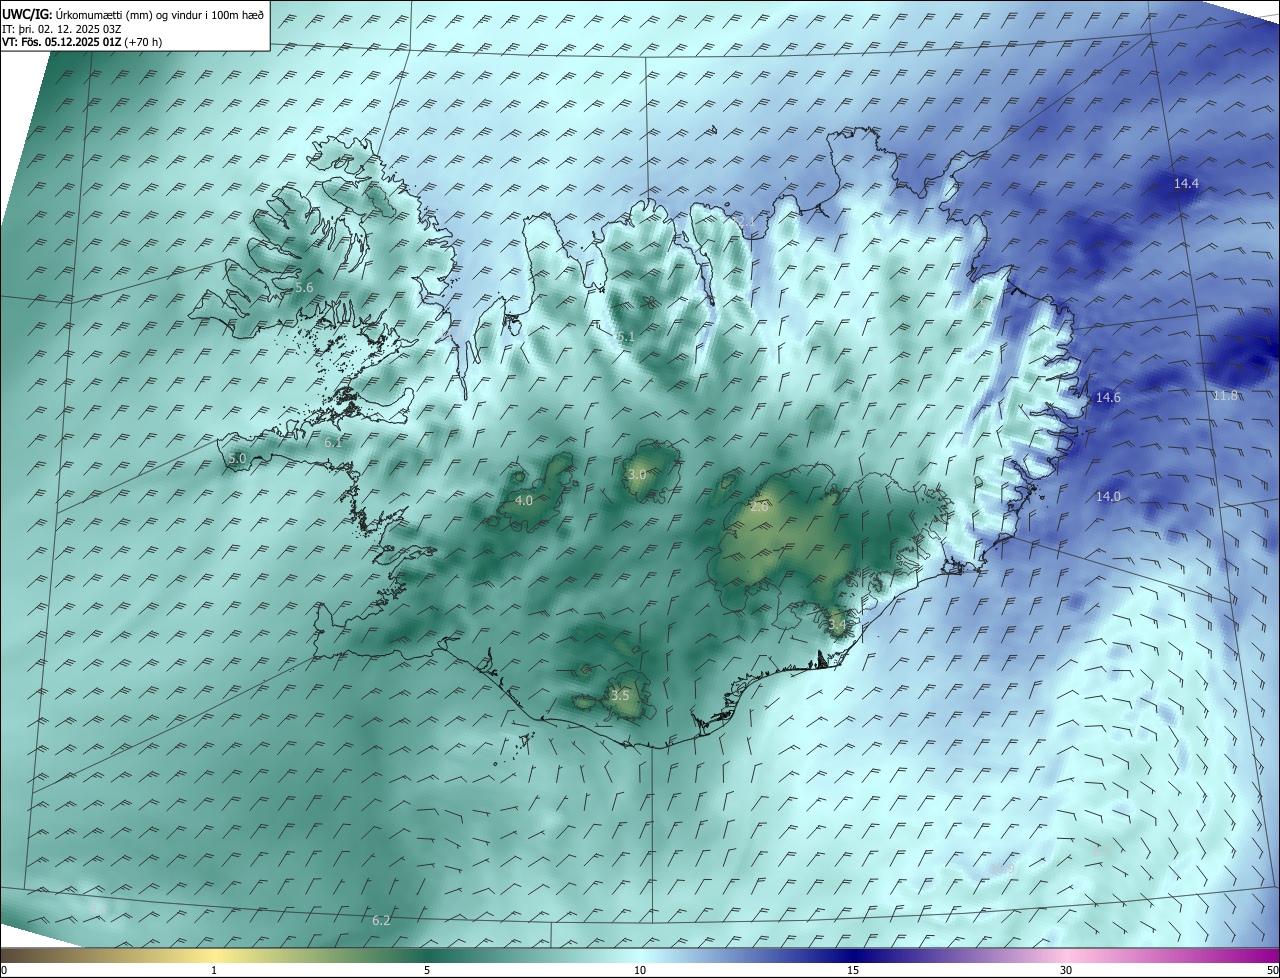Click the 2.0 value on the large glacier
The width and height of the screenshot is (1280, 978).
[759, 508]
